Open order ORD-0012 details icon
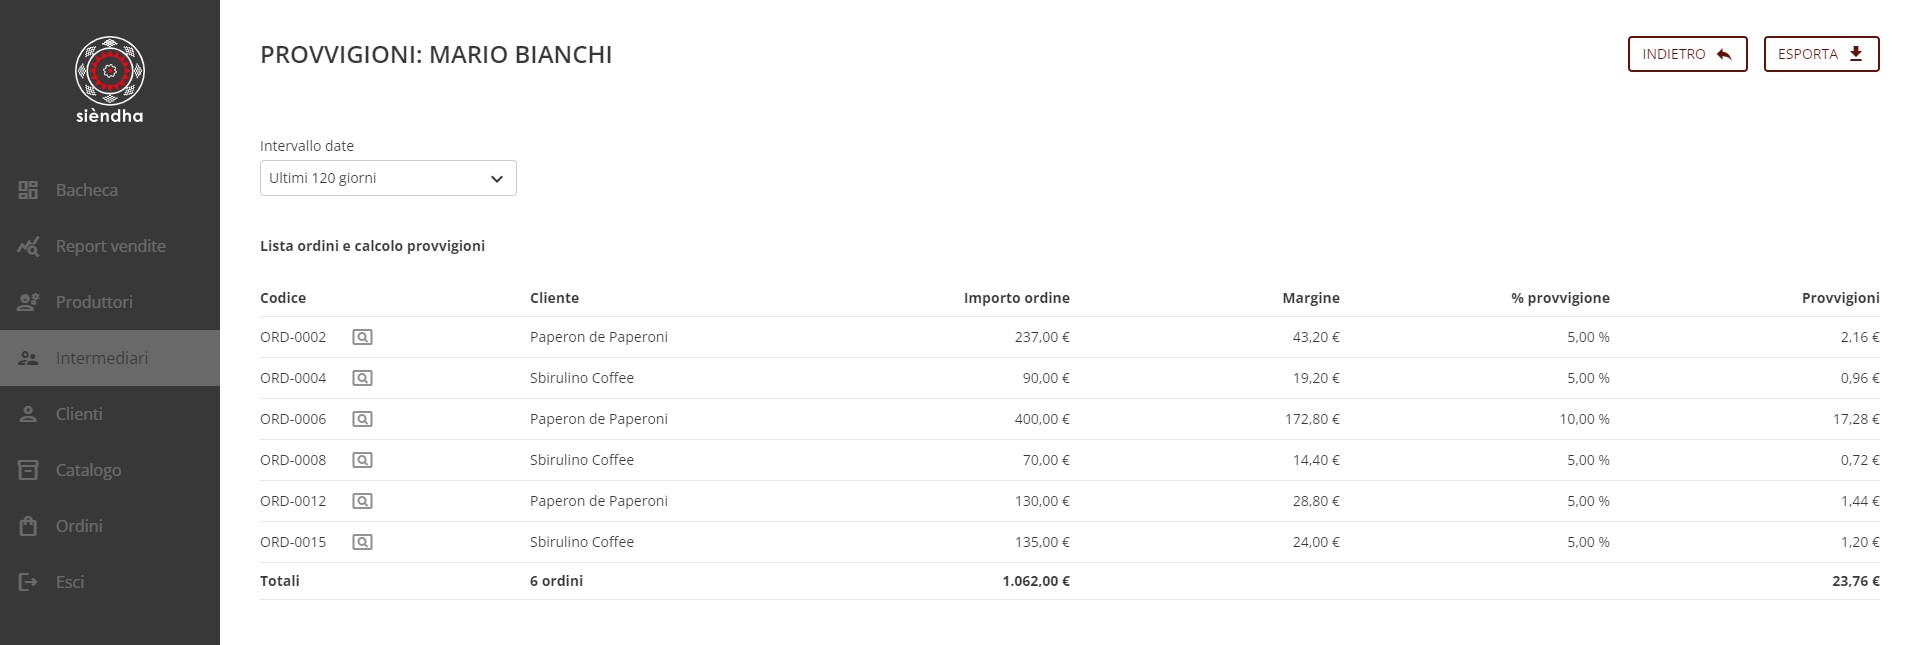The width and height of the screenshot is (1919, 645). tap(362, 501)
